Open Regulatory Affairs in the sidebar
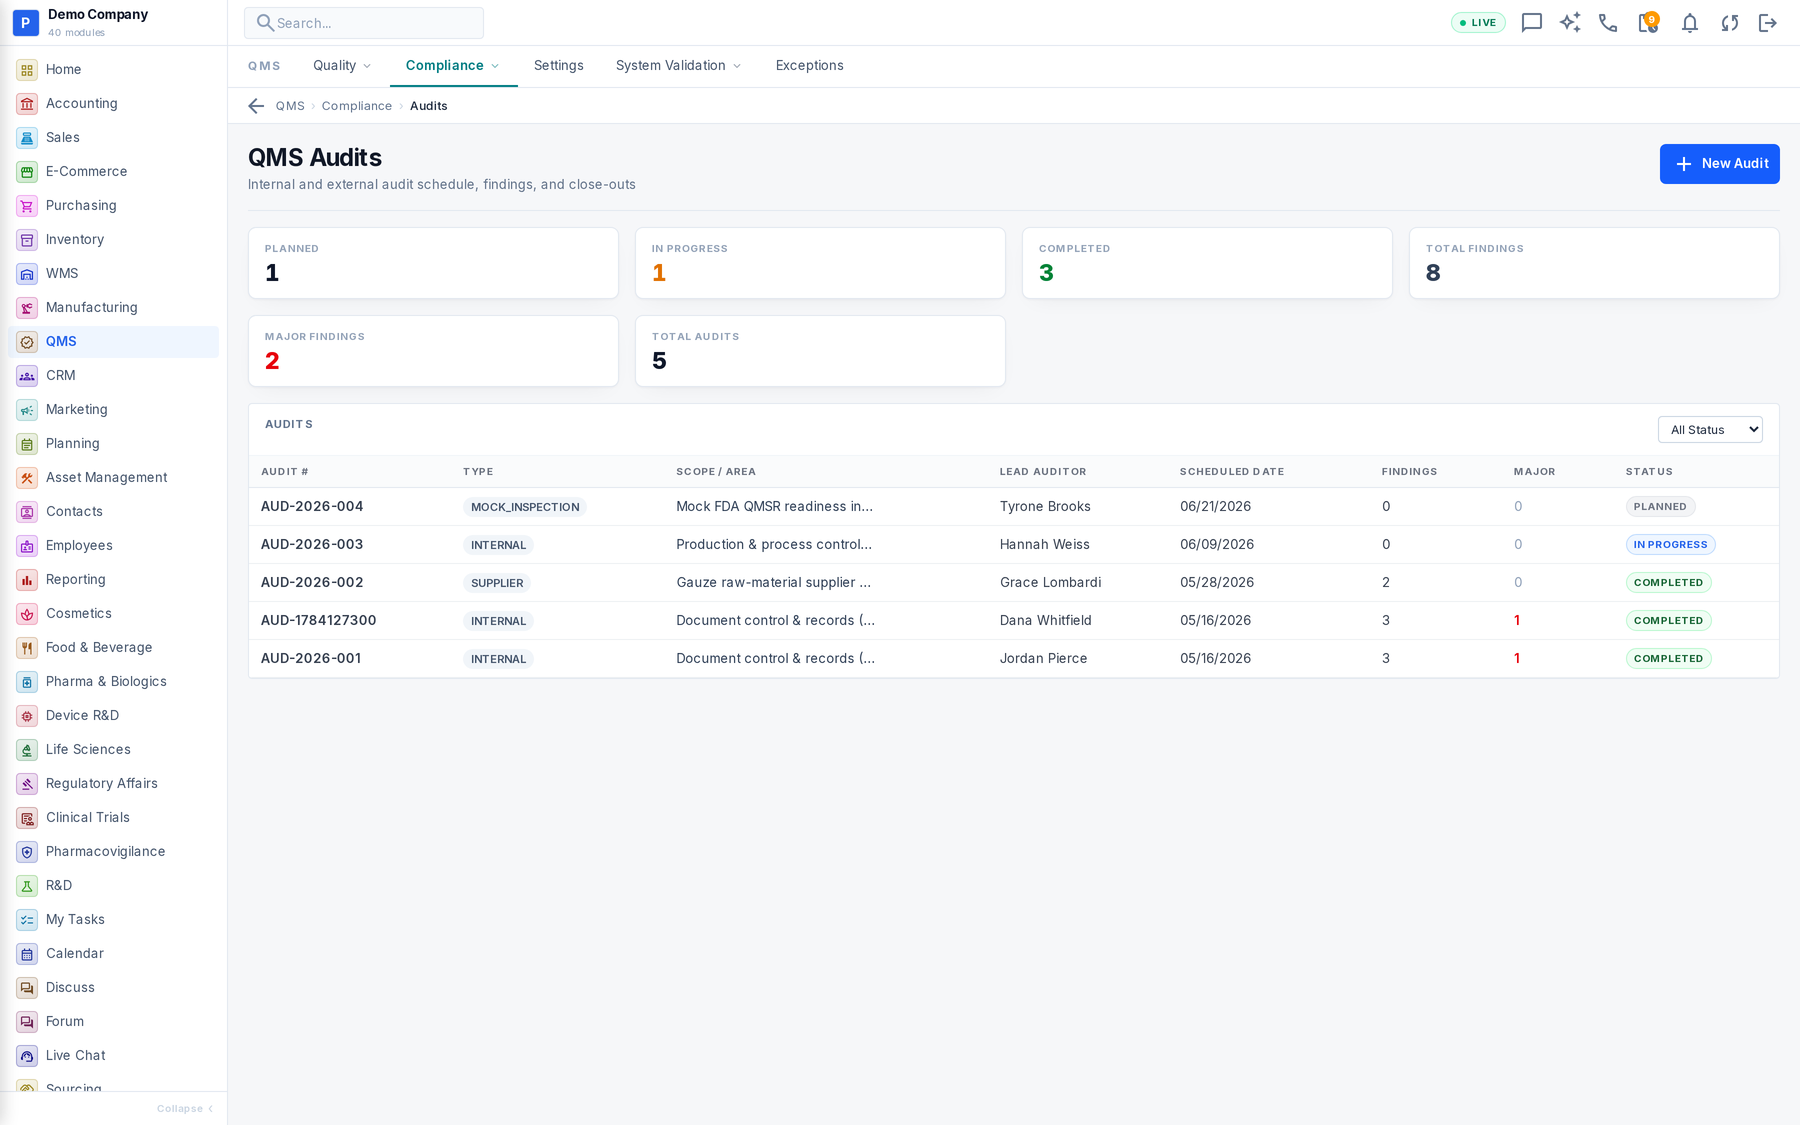1800x1125 pixels. pyautogui.click(x=113, y=784)
